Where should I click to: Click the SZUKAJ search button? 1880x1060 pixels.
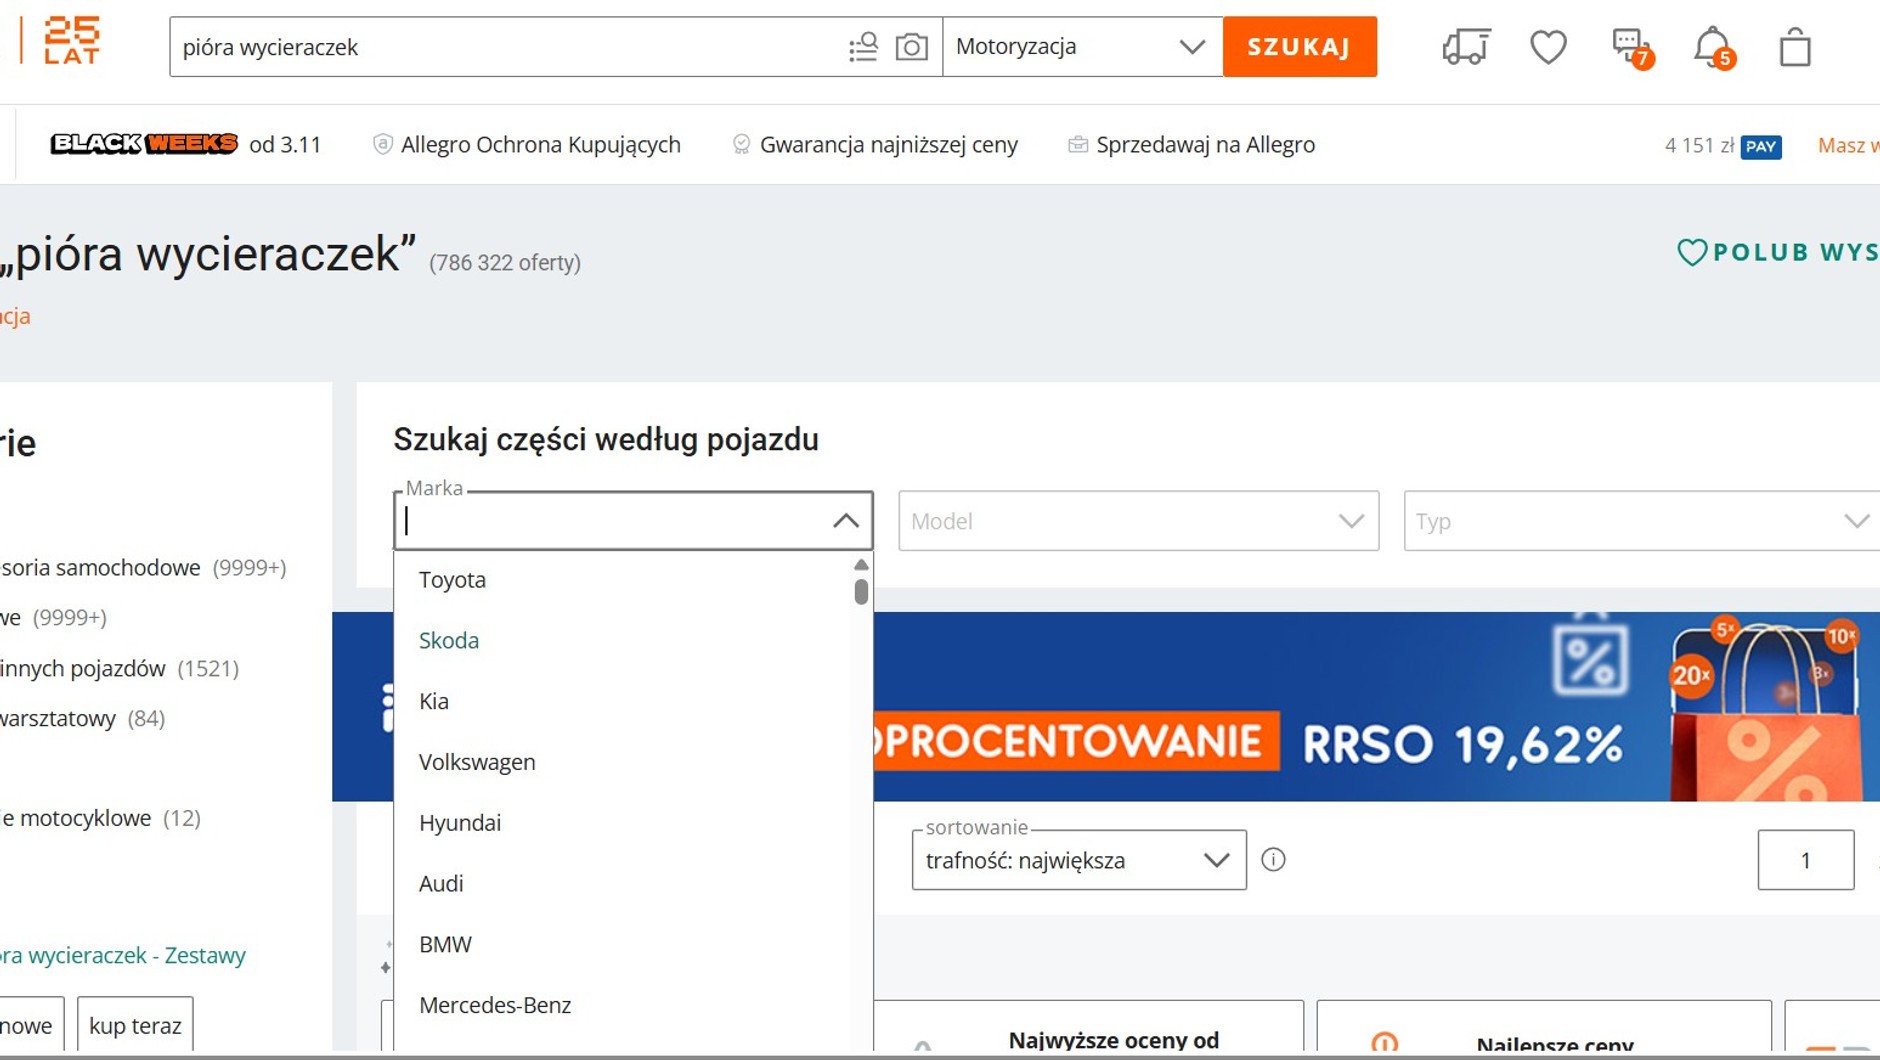tap(1299, 47)
